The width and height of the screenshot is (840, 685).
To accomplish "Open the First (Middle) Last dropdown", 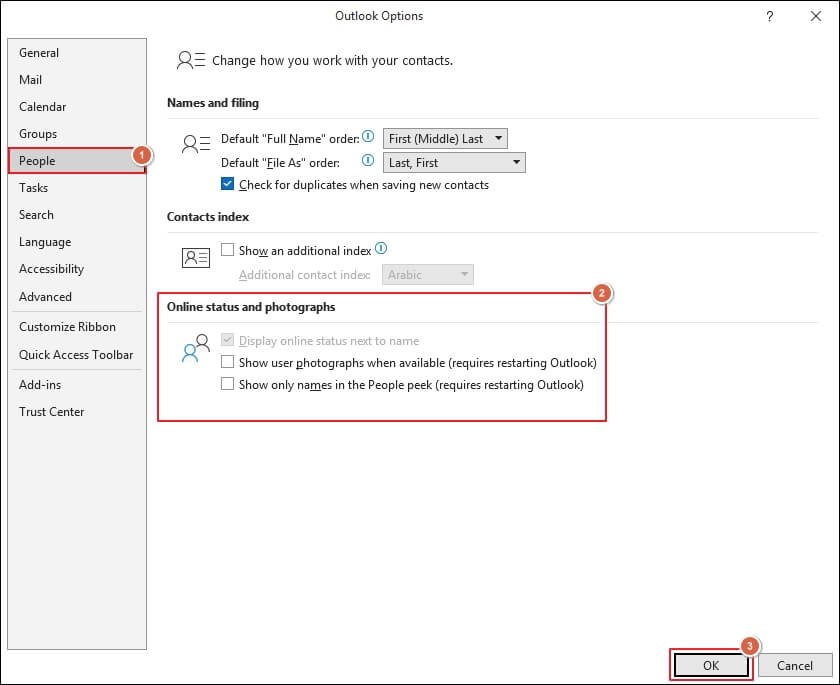I will (x=446, y=139).
